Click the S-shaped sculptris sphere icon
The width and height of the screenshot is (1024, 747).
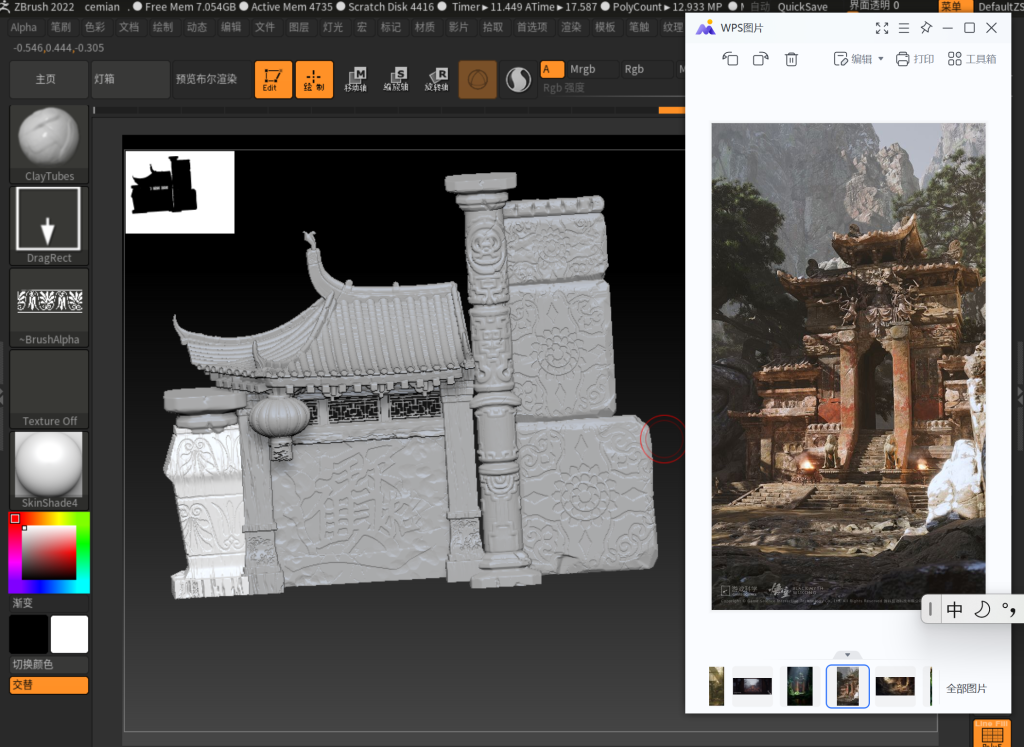click(x=519, y=80)
